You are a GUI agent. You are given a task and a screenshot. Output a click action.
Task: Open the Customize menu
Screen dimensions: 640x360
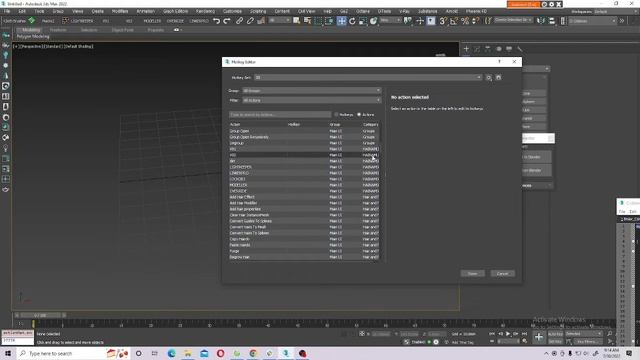(x=232, y=11)
